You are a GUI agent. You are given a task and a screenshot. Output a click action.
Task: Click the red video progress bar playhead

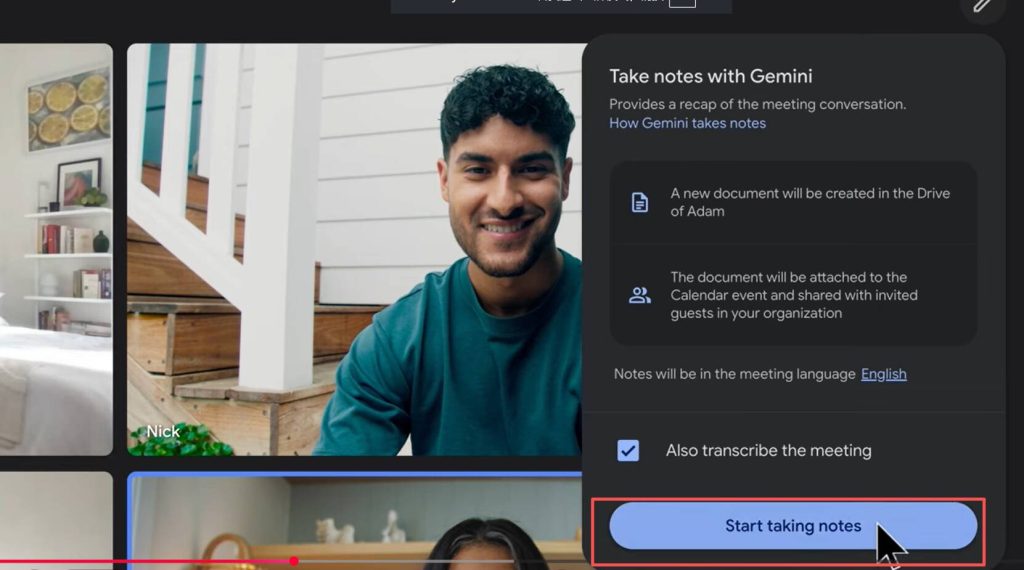[294, 561]
